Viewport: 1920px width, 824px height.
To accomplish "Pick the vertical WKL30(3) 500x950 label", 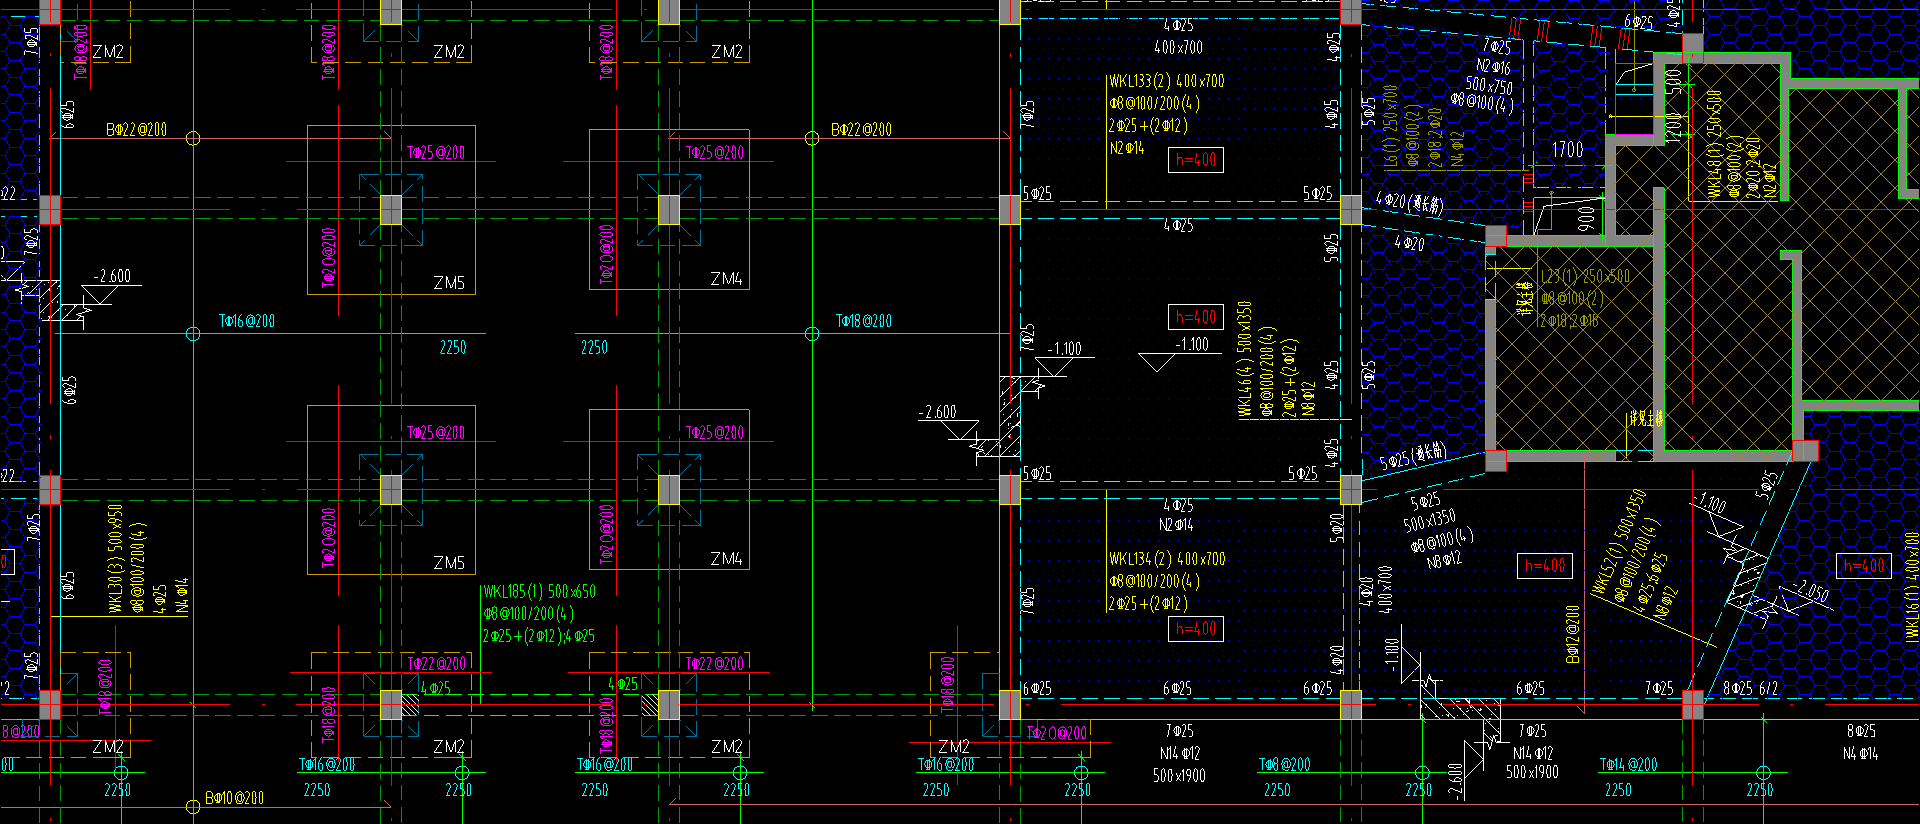I will 117,558.
